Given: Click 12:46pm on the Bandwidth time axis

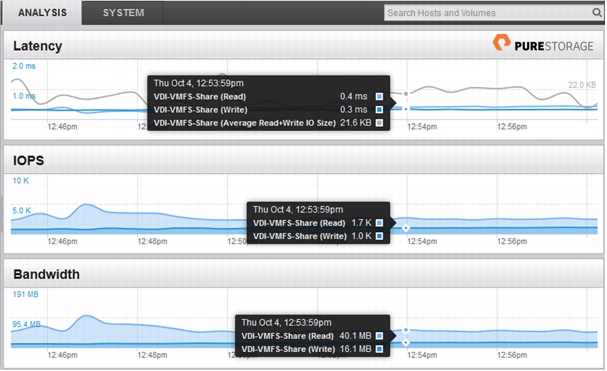Looking at the screenshot, I should pos(62,355).
